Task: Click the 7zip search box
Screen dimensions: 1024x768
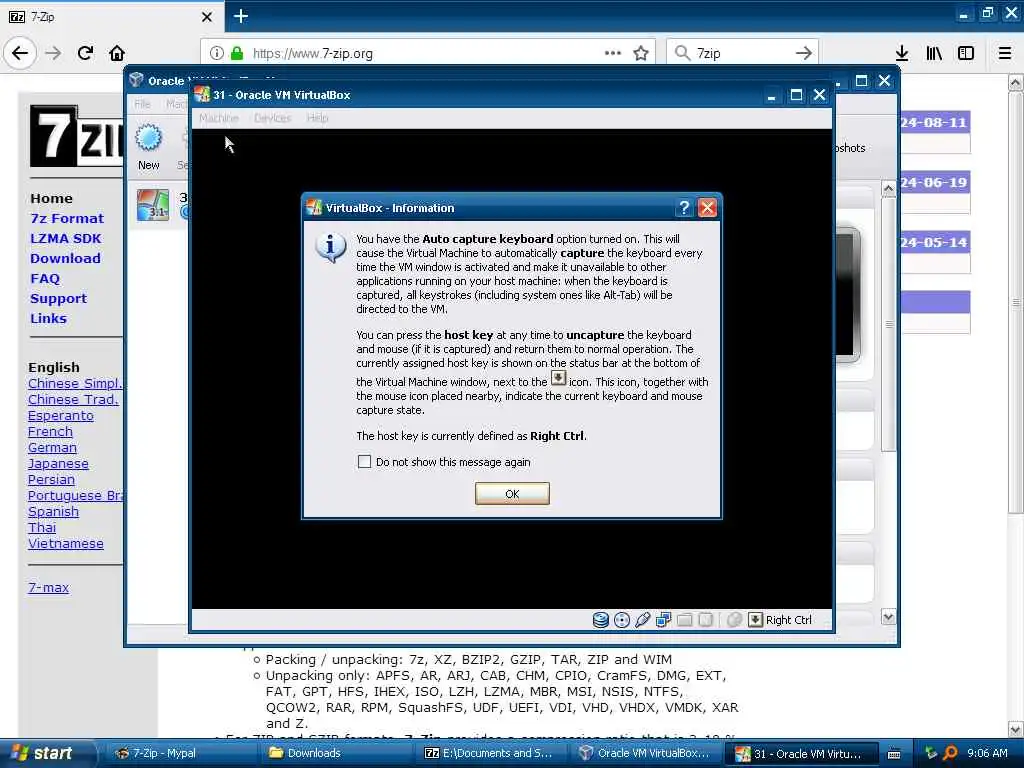Action: tap(741, 53)
